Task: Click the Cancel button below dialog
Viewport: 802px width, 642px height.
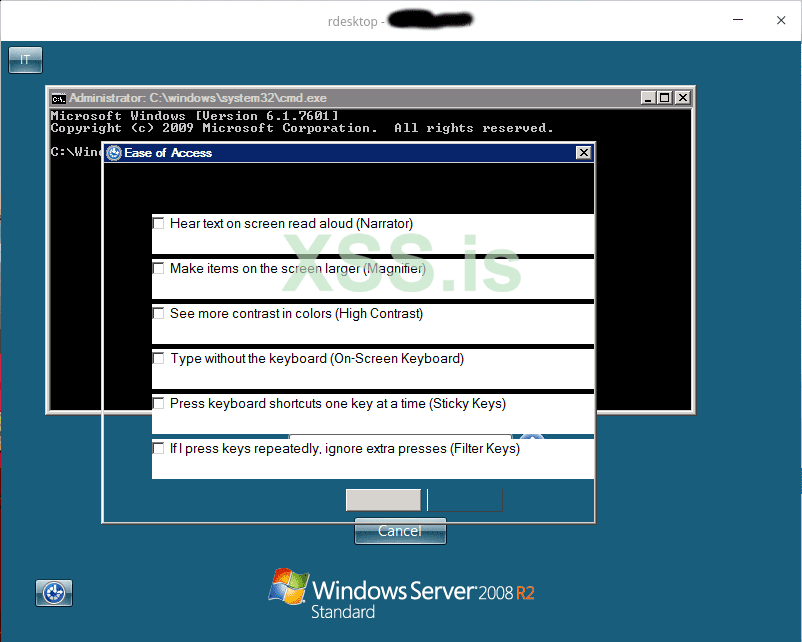Action: click(x=400, y=531)
